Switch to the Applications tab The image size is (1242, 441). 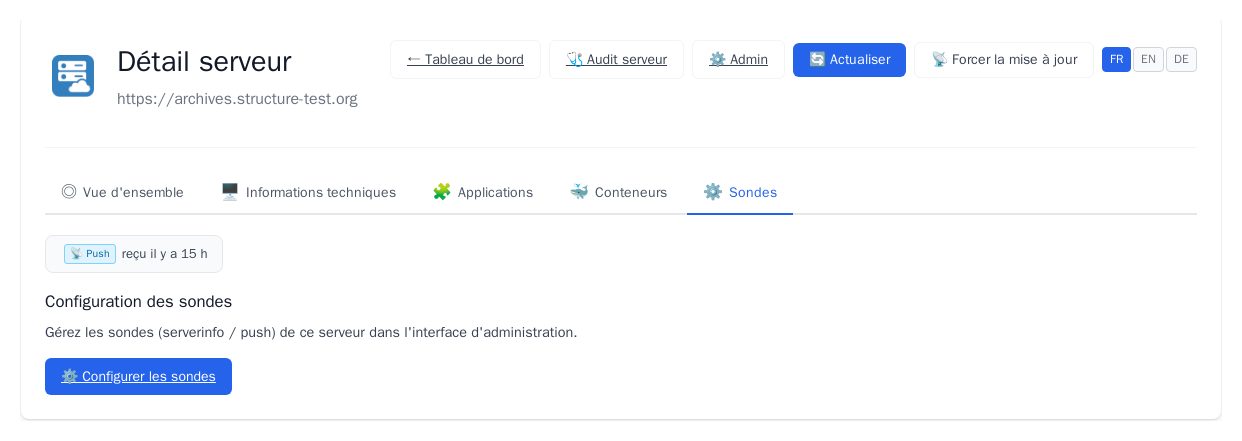tap(483, 192)
